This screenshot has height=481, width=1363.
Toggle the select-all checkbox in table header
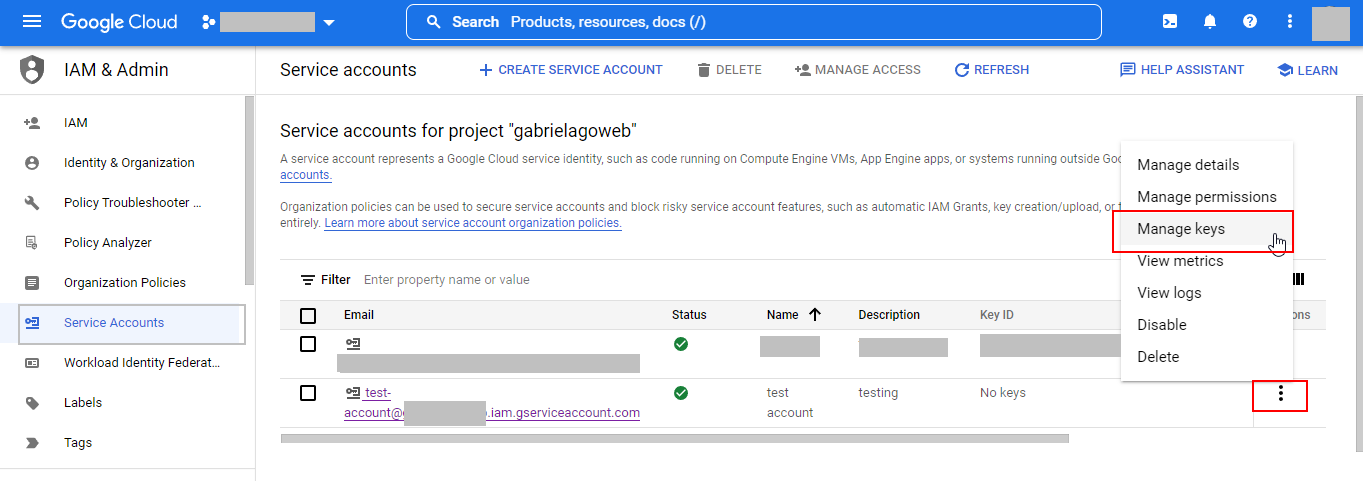click(308, 316)
